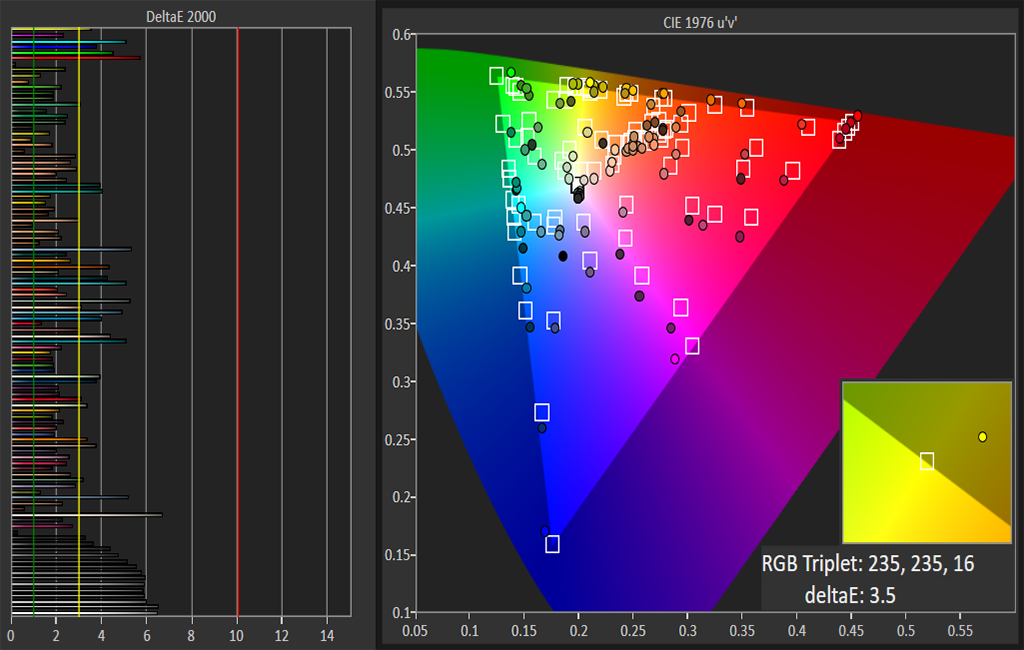Viewport: 1024px width, 650px height.
Task: Click the 0.55 label on the CIE horizontal axis
Action: 960,631
